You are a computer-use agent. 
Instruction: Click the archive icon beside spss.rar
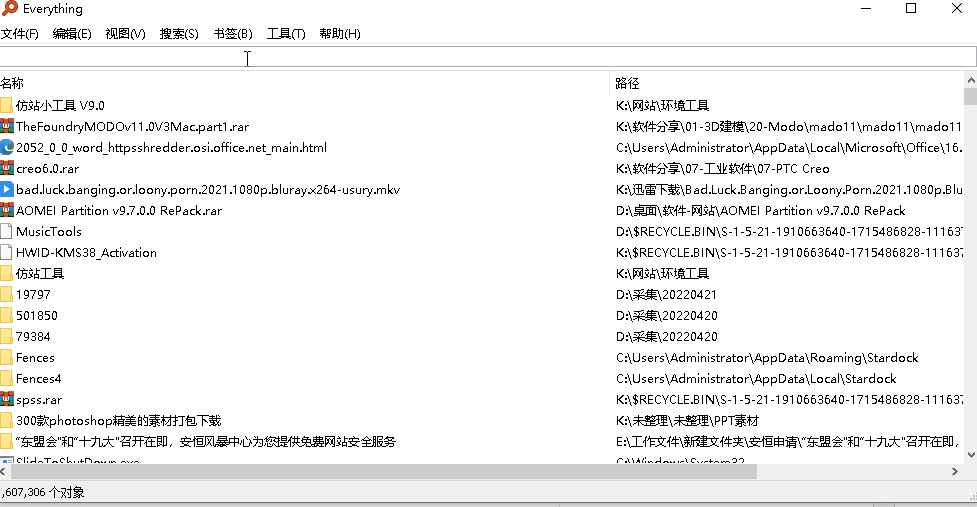pos(6,400)
